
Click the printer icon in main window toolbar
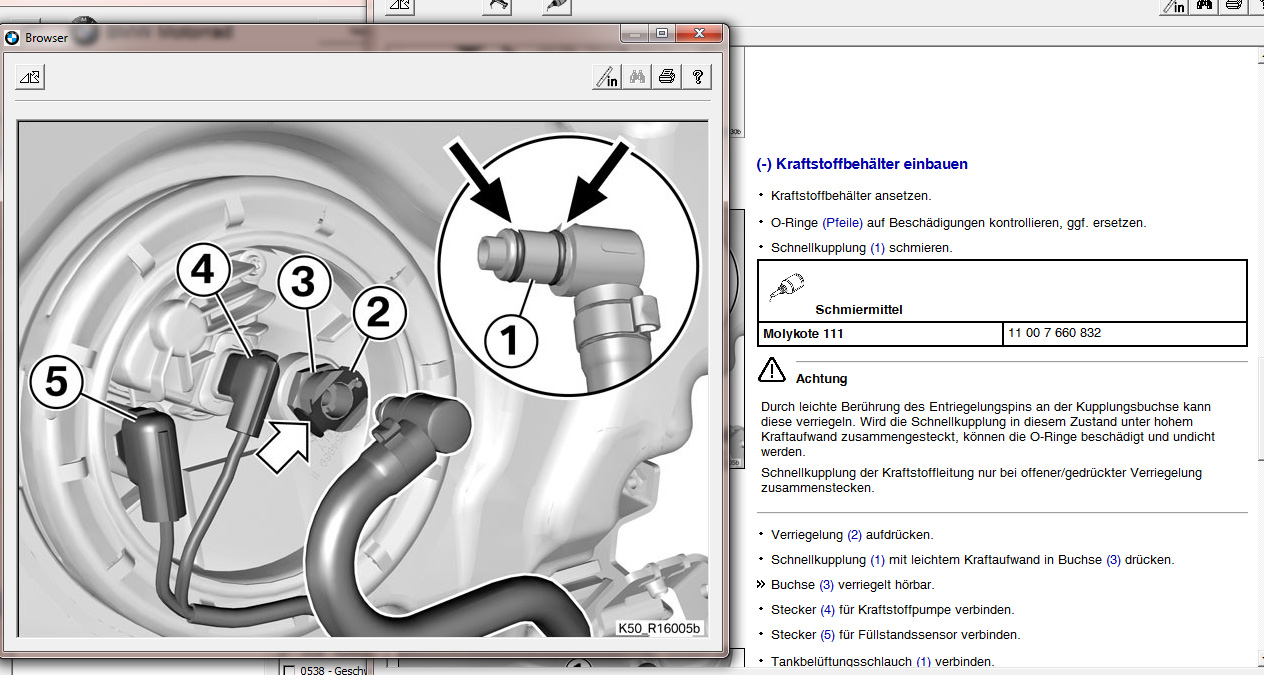pyautogui.click(x=1234, y=6)
